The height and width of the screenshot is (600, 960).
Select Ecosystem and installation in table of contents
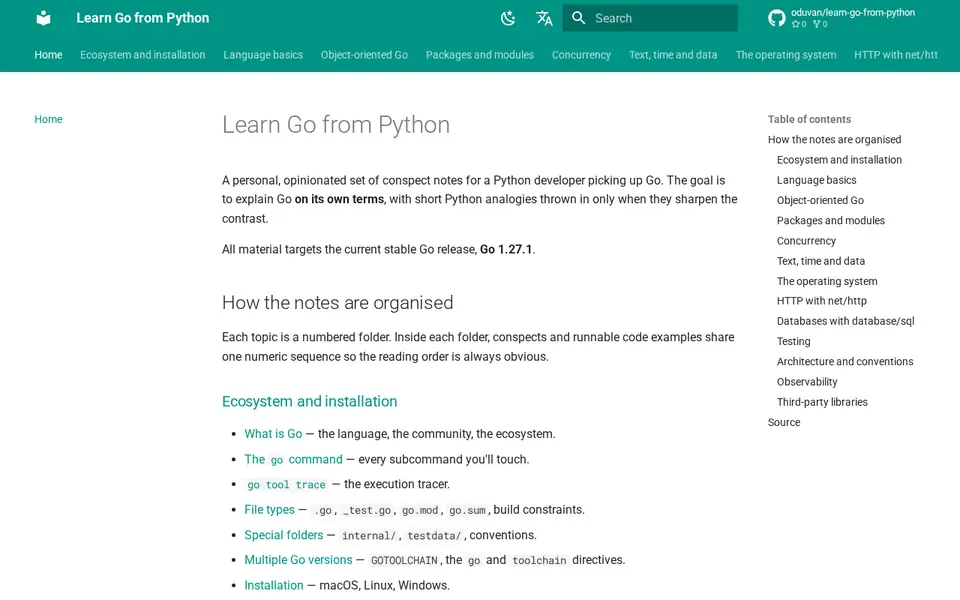pyautogui.click(x=839, y=160)
